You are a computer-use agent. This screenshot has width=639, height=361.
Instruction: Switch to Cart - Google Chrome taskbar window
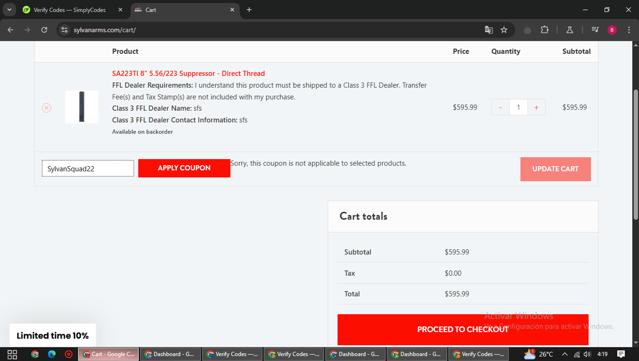[x=108, y=354]
